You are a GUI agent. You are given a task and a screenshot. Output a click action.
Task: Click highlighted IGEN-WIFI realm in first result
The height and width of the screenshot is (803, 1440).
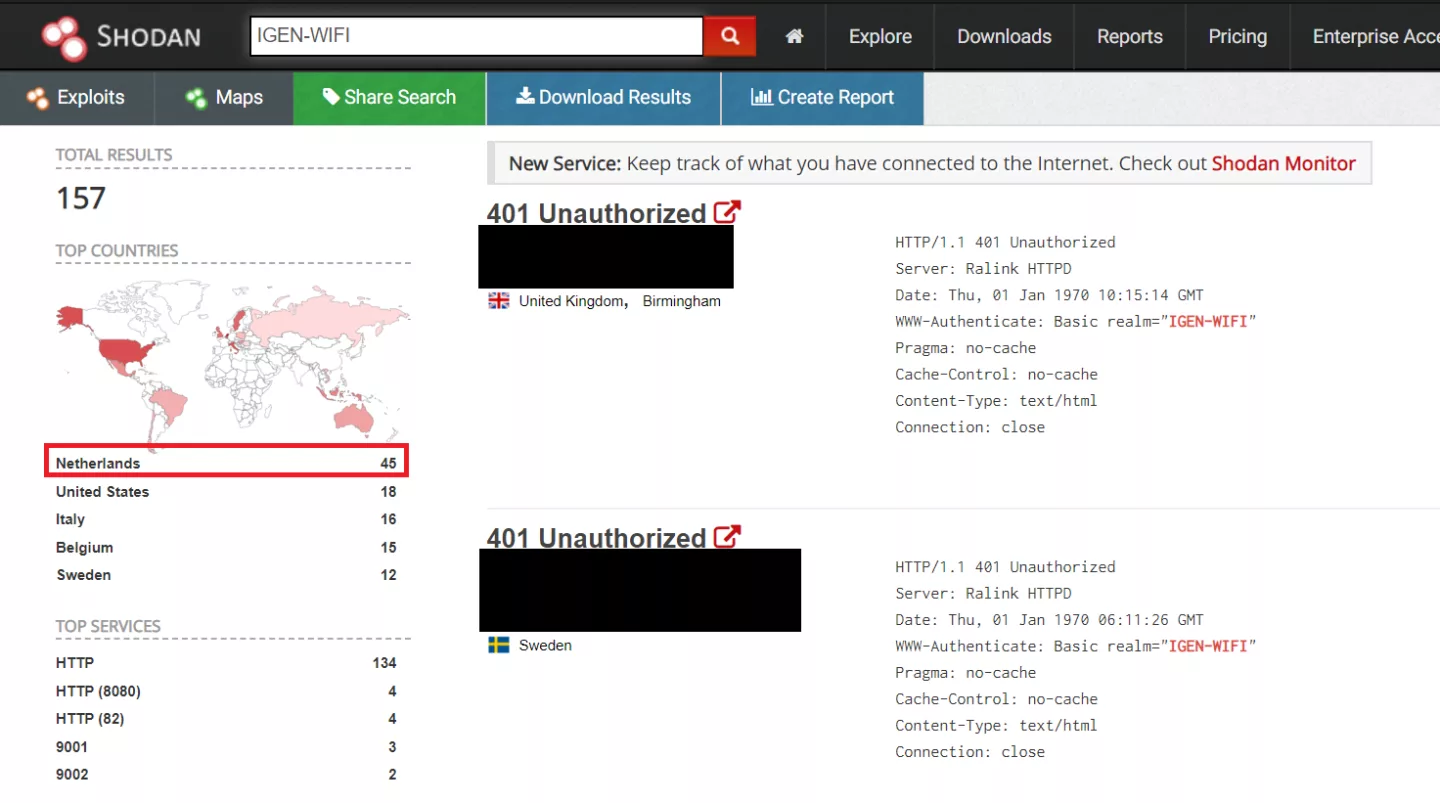pyautogui.click(x=1208, y=321)
